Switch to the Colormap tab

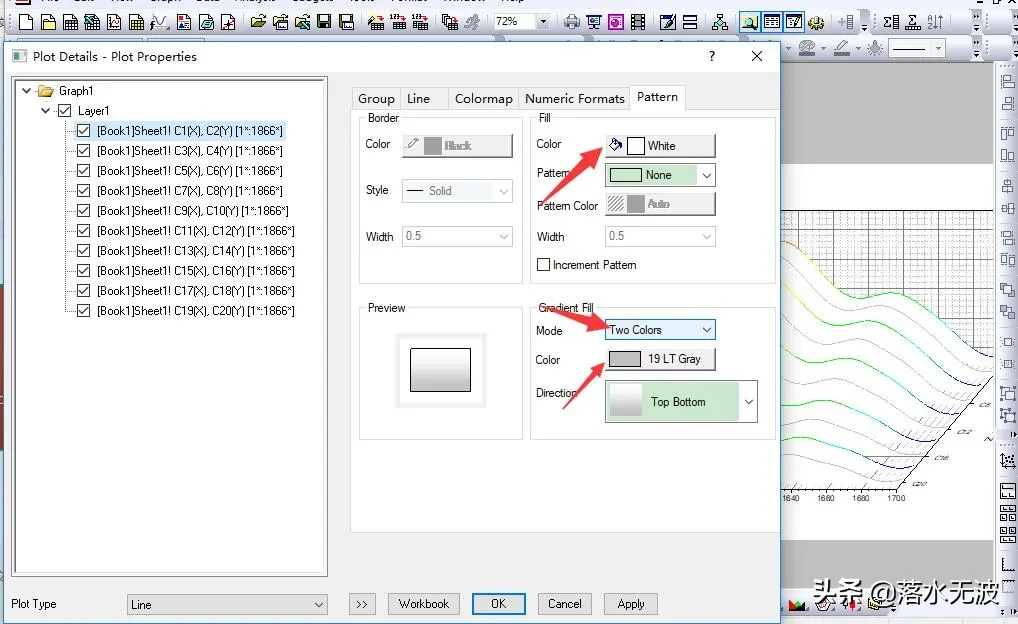click(484, 99)
